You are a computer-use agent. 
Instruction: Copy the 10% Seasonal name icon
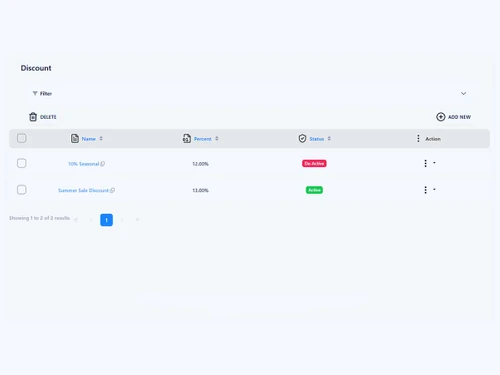103,164
